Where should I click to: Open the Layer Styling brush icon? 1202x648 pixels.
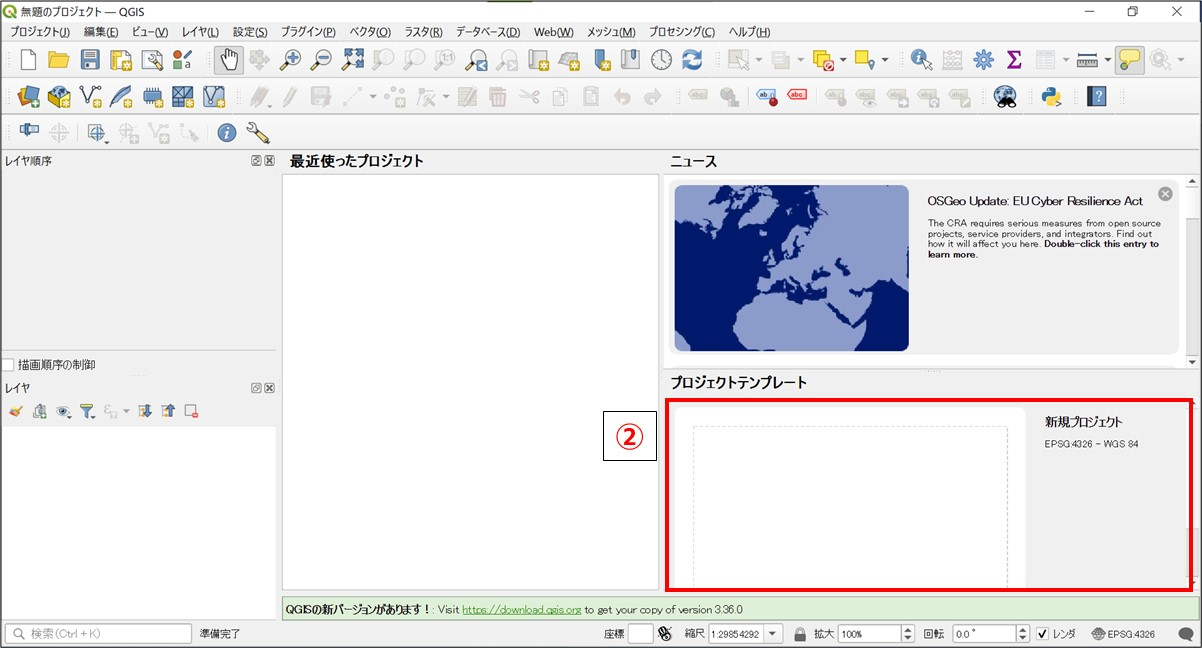[x=15, y=411]
